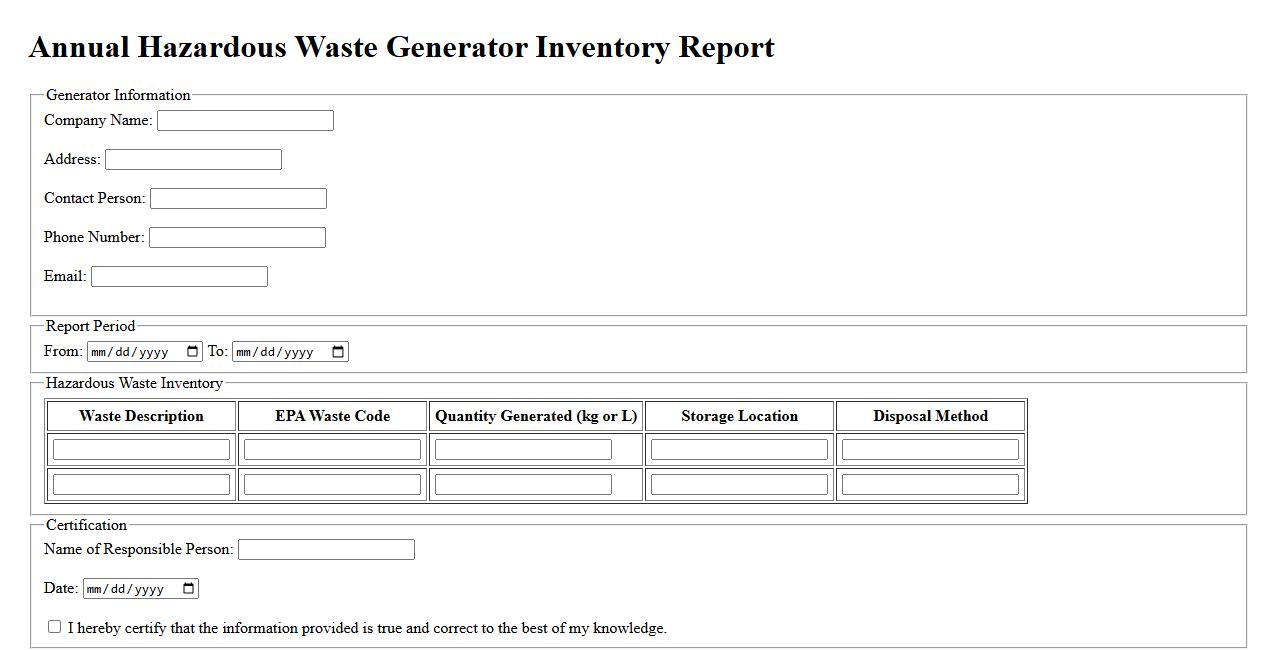This screenshot has width=1278, height=650.
Task: Focus the Email input field
Action: point(179,277)
